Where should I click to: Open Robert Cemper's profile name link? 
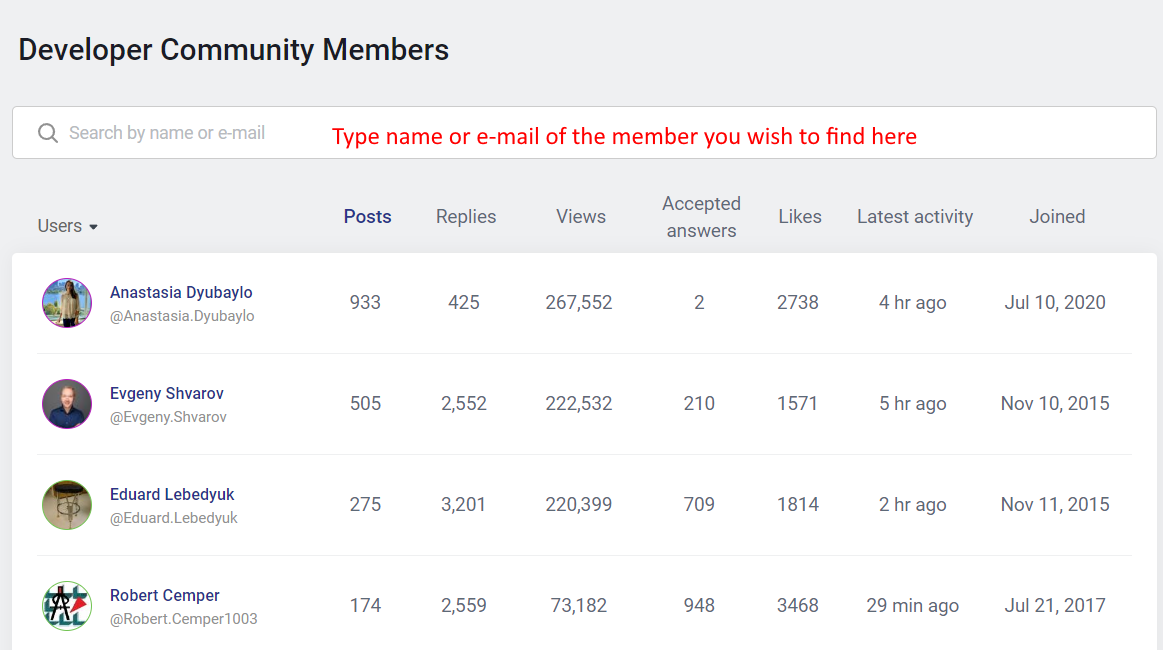(165, 595)
